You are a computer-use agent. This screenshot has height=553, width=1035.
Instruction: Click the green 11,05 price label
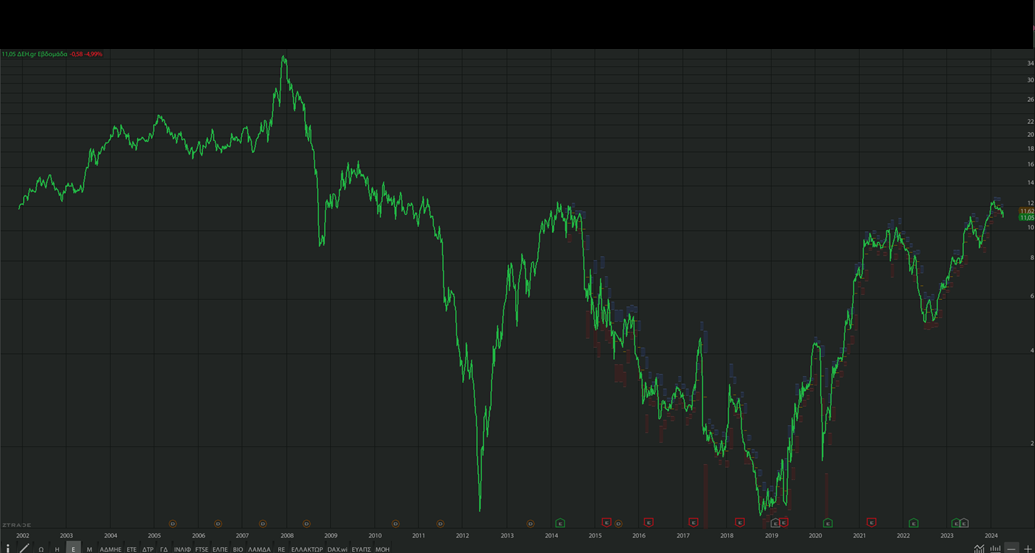point(1026,218)
